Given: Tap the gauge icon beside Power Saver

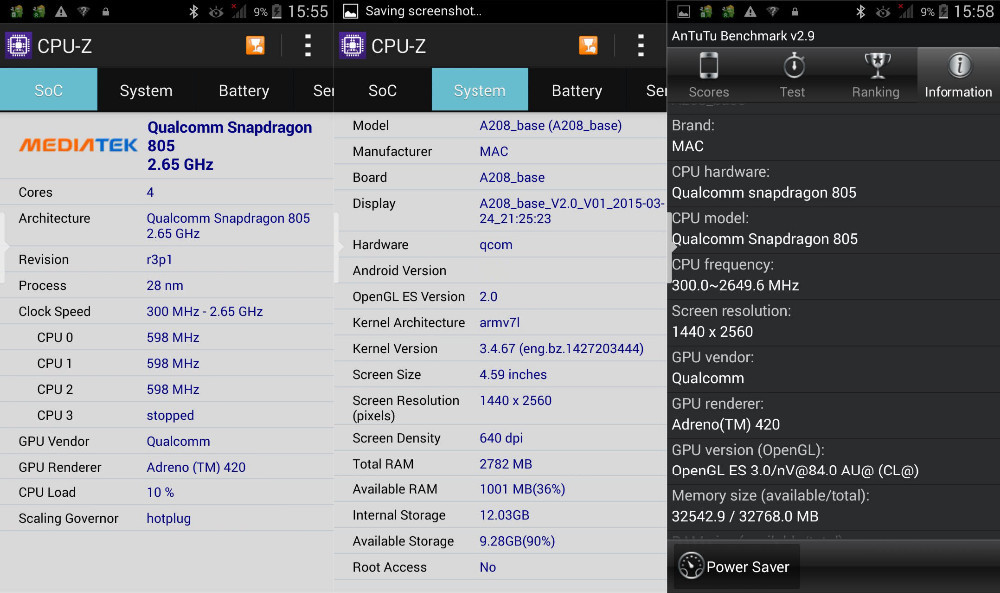Looking at the screenshot, I should (690, 566).
